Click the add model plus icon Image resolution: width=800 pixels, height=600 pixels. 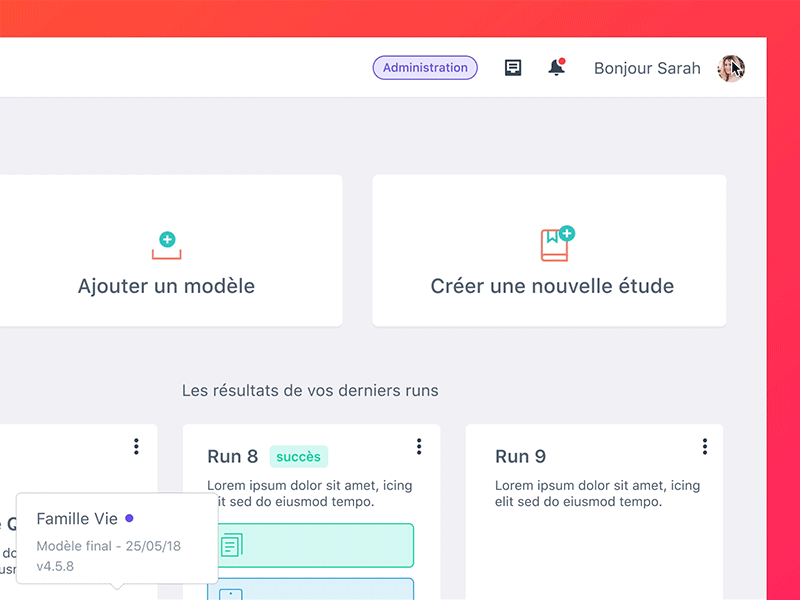point(166,241)
